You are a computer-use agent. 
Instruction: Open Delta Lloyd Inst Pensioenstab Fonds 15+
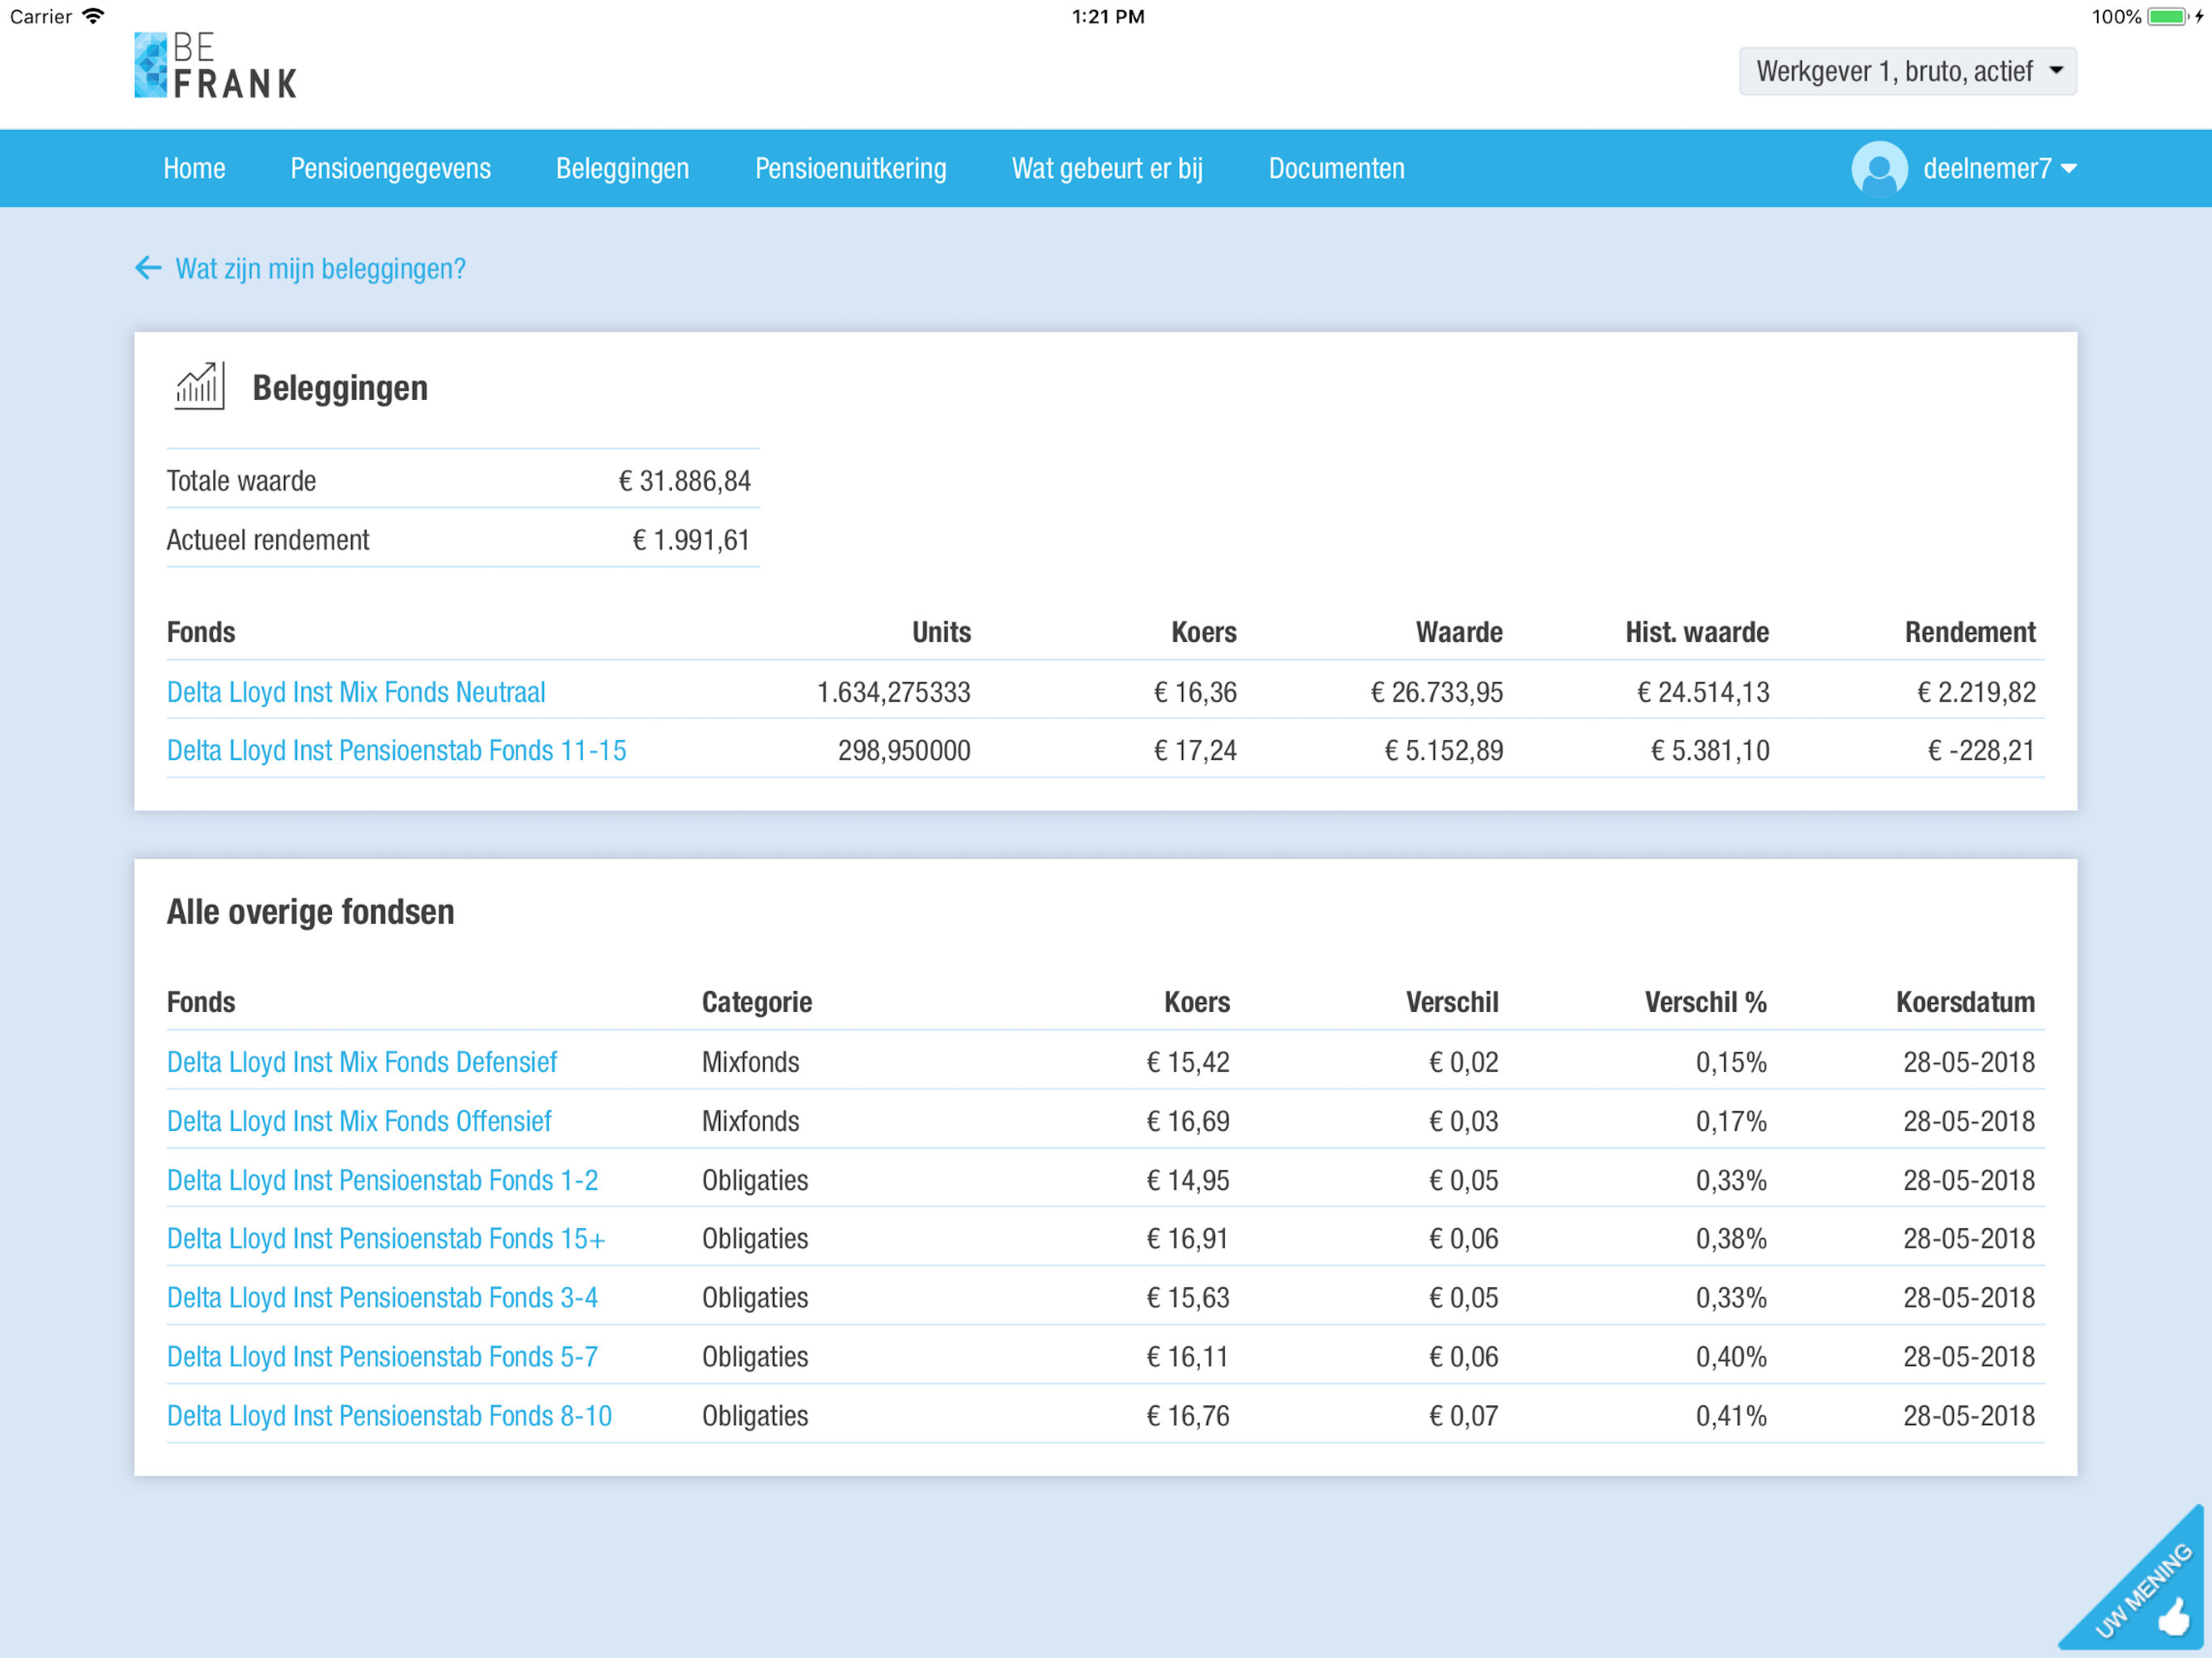(386, 1239)
